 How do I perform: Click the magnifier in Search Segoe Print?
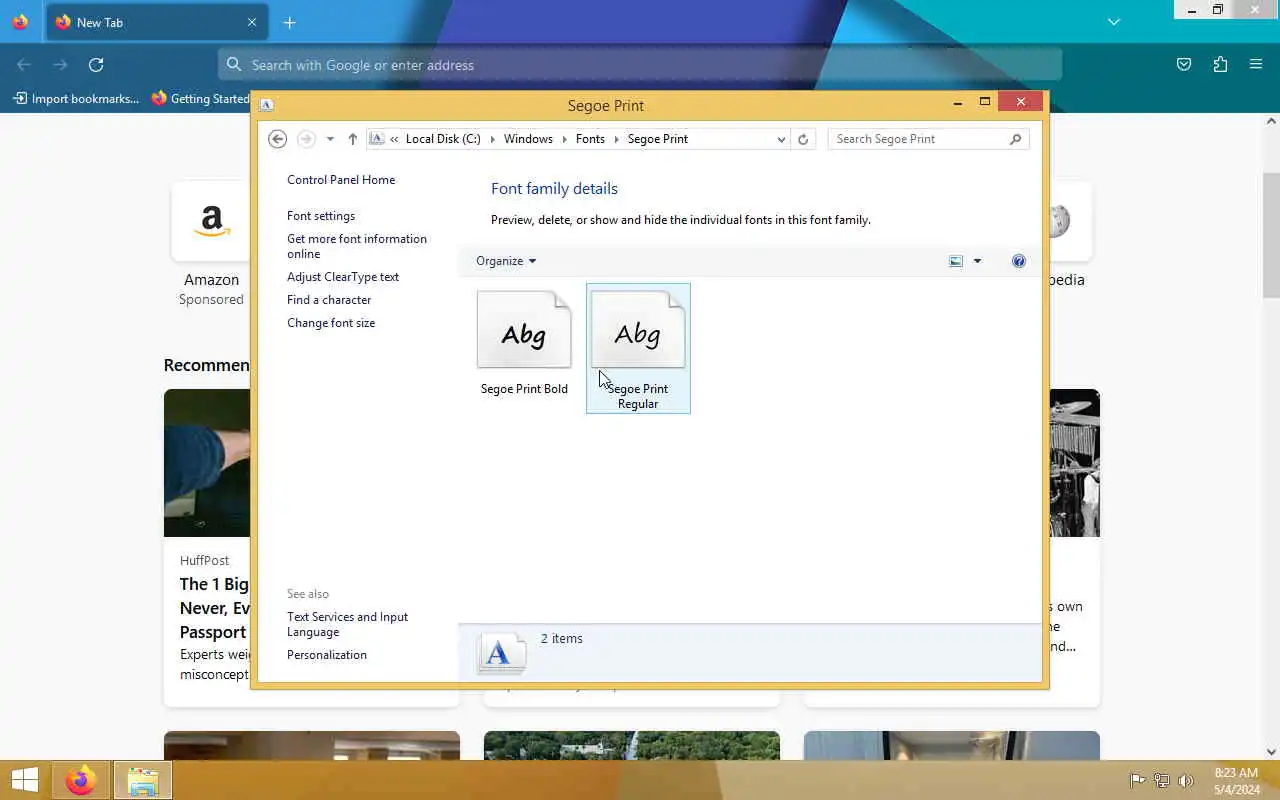[x=1016, y=139]
